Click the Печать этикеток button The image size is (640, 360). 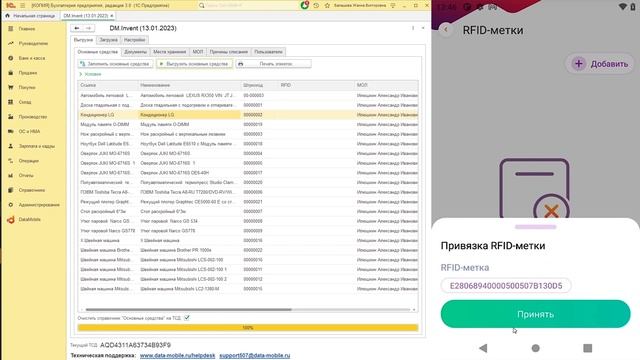point(273,64)
